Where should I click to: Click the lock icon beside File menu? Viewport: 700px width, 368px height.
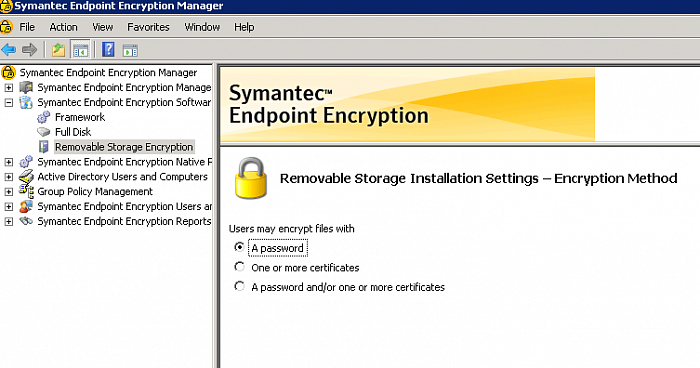point(6,27)
